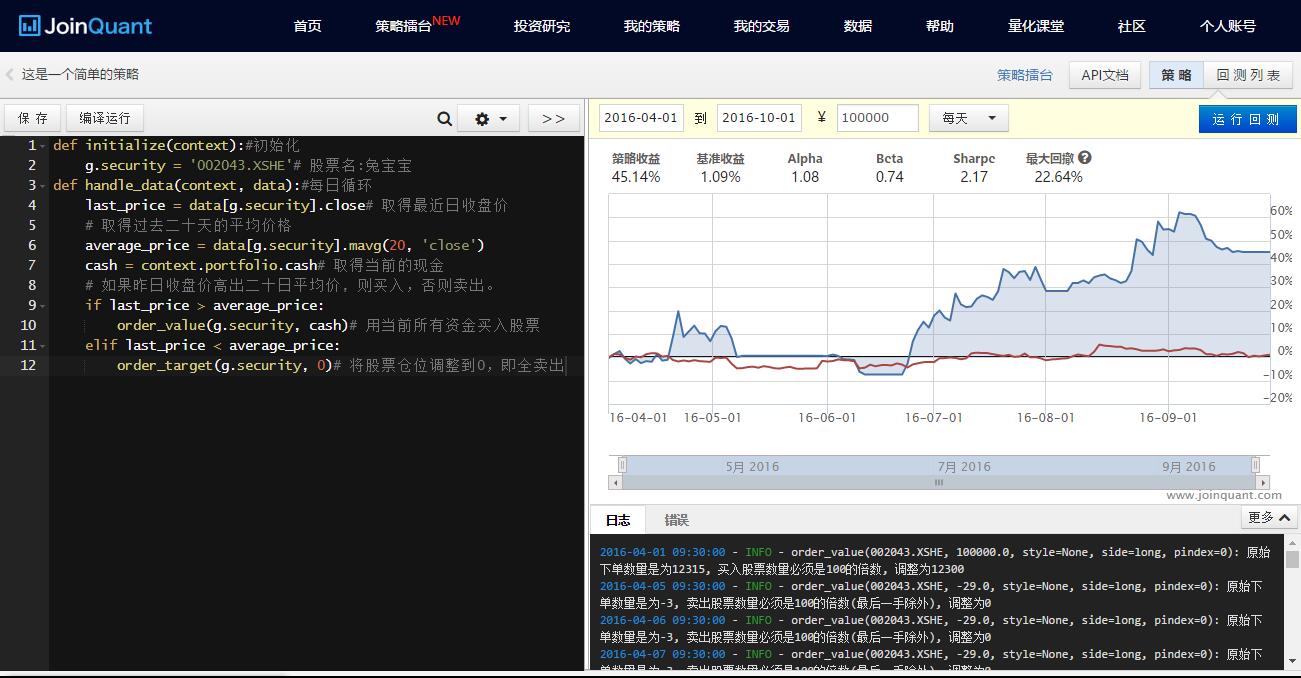Click the 运行回测 button

[1246, 119]
